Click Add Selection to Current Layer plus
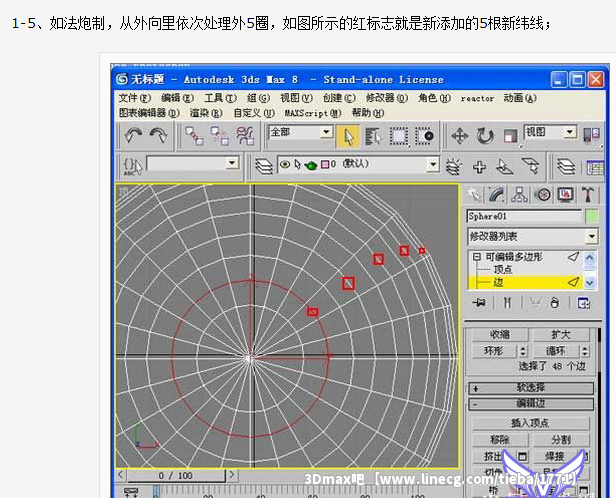 coord(479,167)
